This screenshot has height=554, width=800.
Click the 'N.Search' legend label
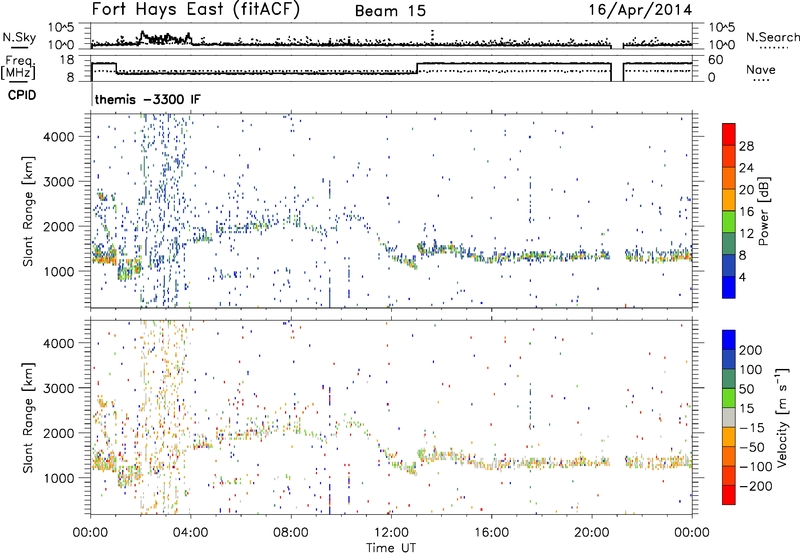tap(772, 37)
